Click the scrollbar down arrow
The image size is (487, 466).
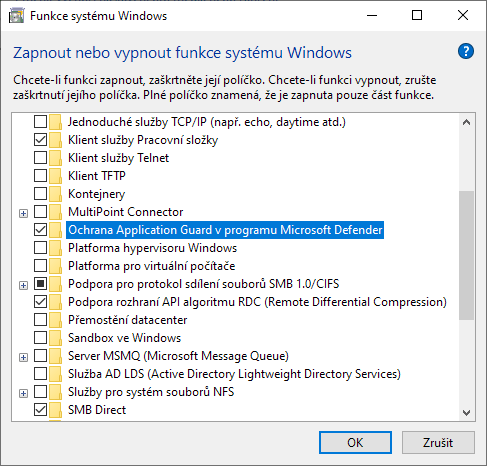point(466,413)
